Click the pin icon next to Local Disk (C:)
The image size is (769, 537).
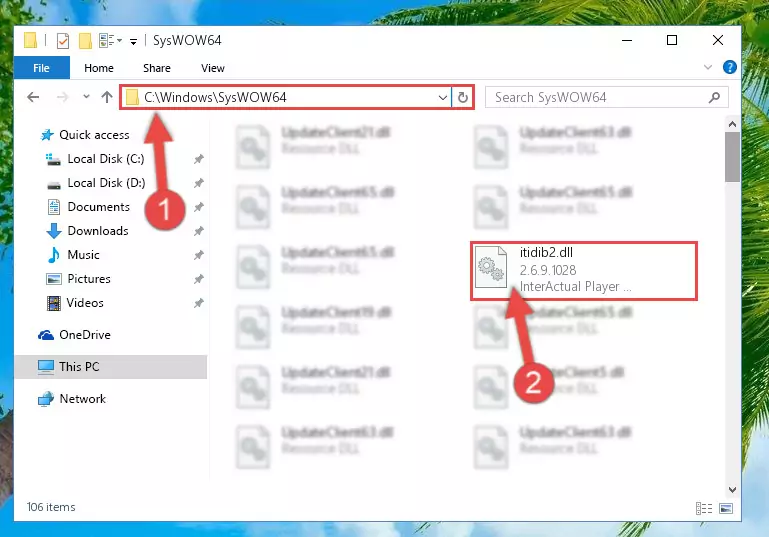pyautogui.click(x=199, y=159)
